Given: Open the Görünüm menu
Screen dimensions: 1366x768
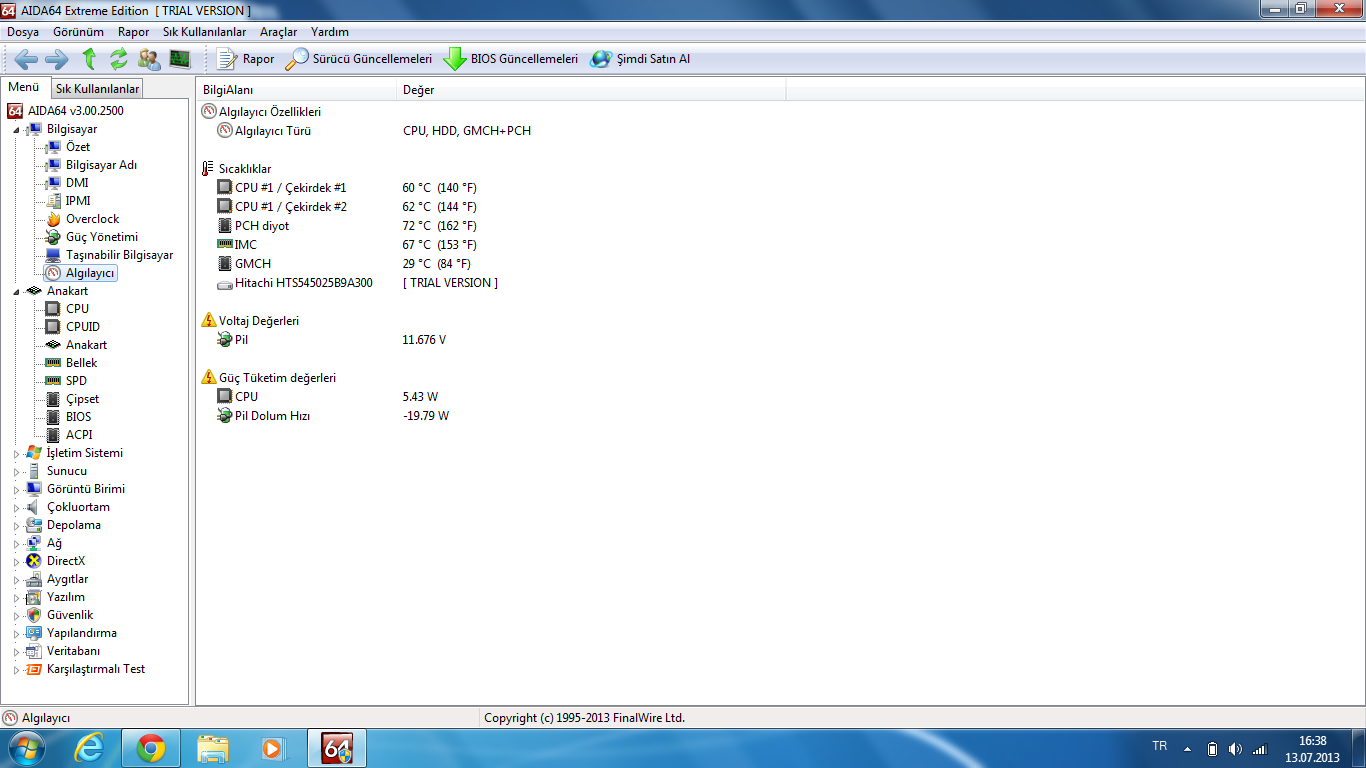Looking at the screenshot, I should click(x=78, y=32).
